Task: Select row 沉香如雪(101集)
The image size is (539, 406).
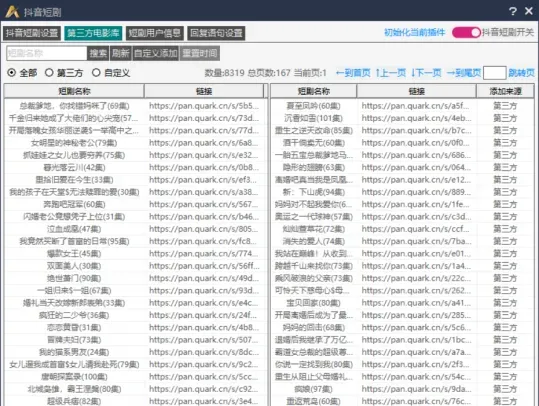Action: coord(313,118)
